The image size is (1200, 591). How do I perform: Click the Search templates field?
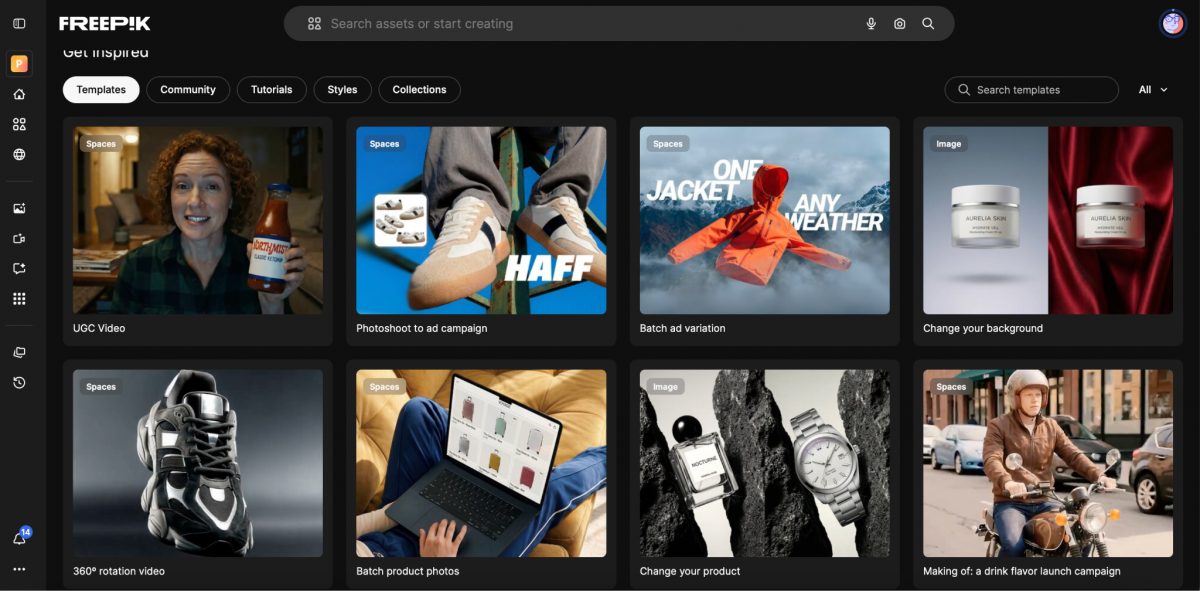point(1031,90)
